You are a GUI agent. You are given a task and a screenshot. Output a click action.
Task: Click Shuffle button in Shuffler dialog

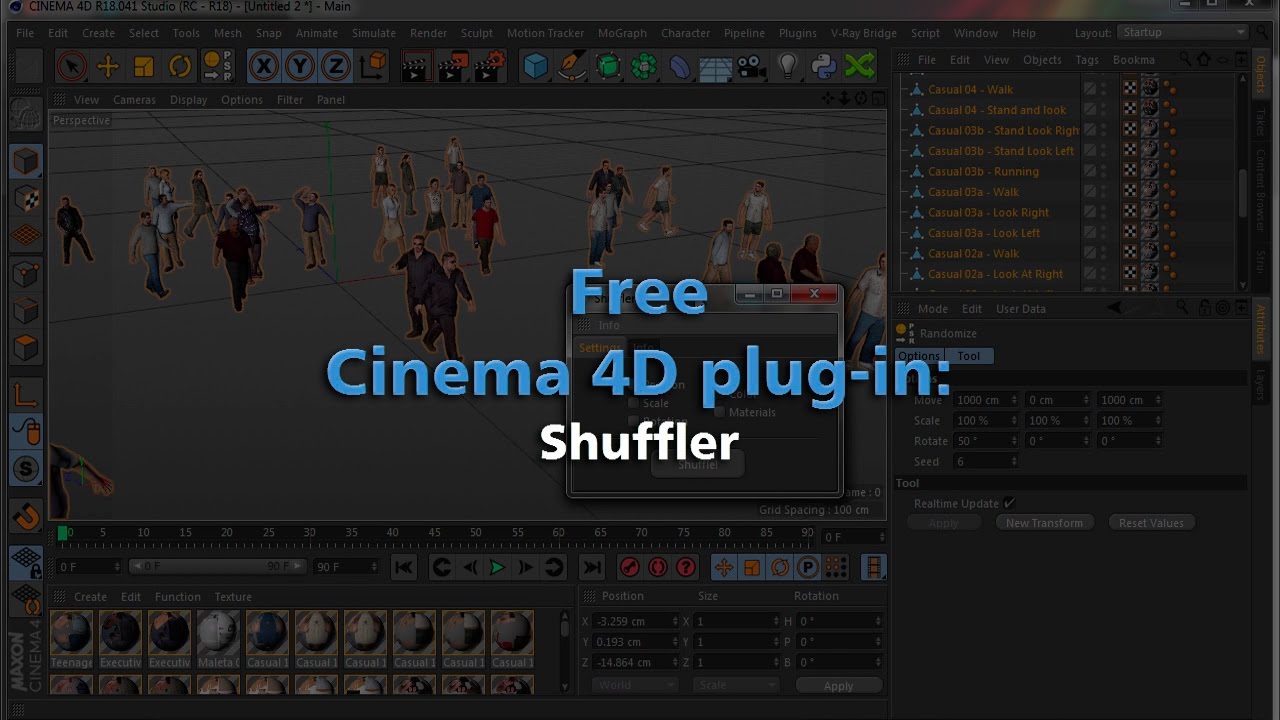[x=697, y=465]
